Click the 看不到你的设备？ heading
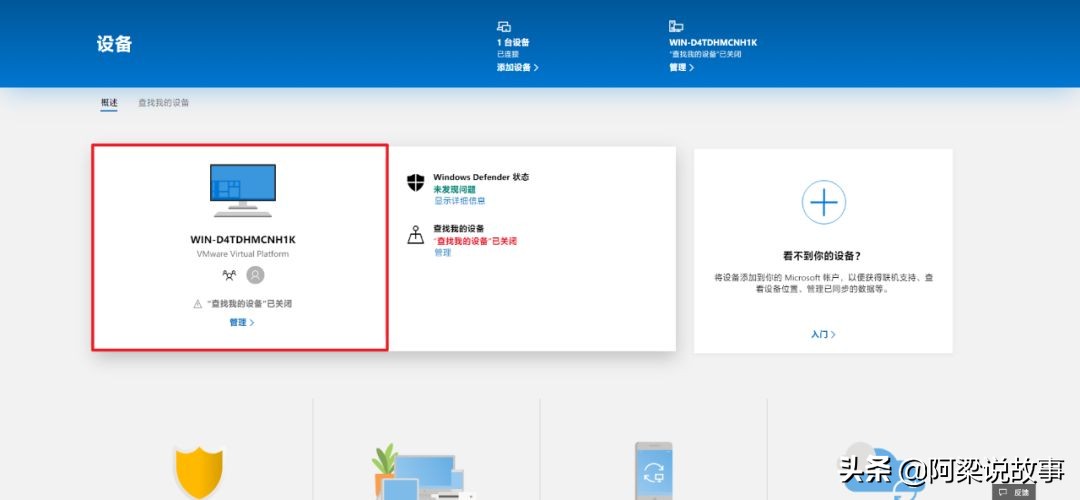Screen dimensions: 1080x500 point(823,256)
